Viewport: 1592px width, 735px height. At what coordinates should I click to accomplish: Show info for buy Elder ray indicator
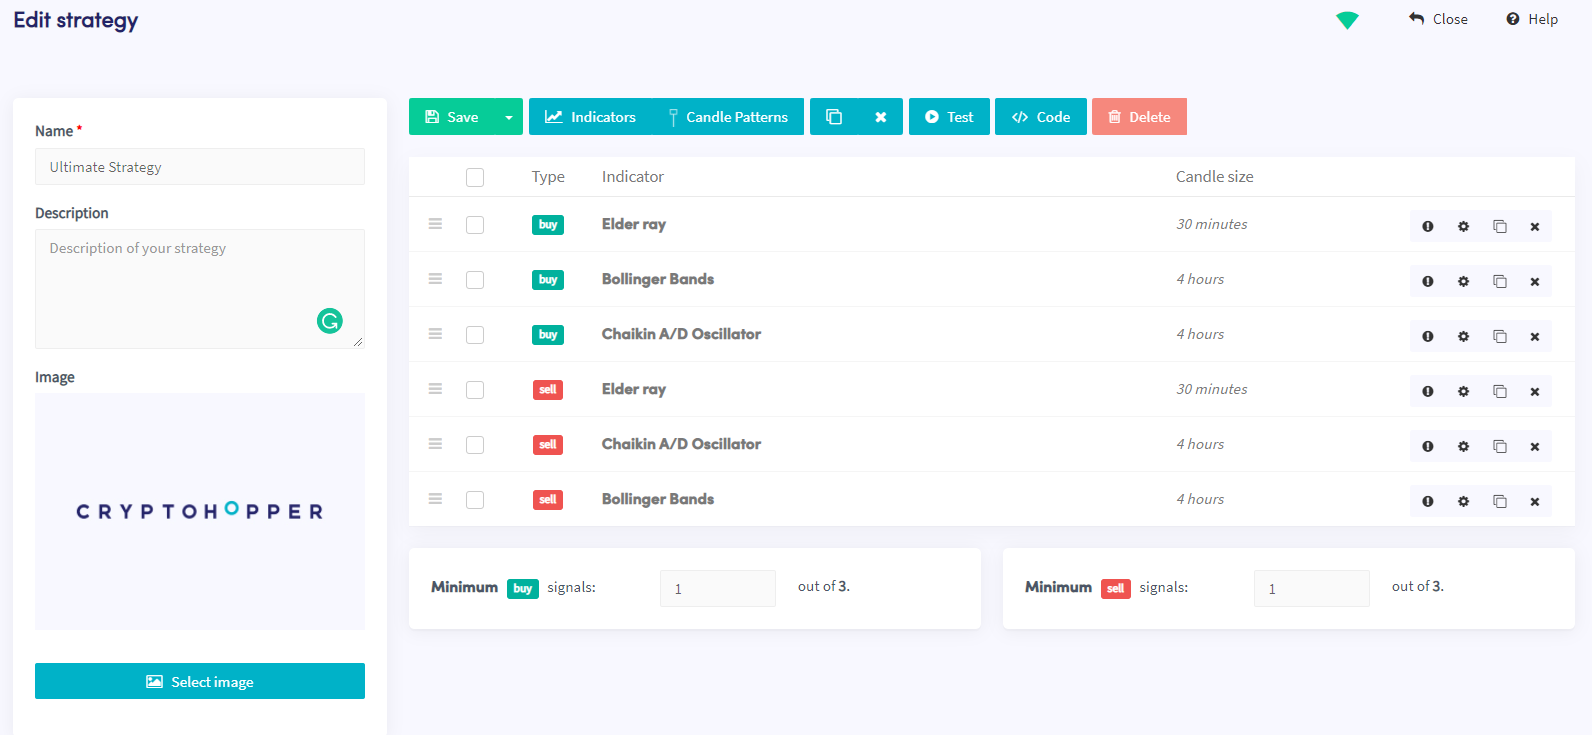pyautogui.click(x=1428, y=226)
